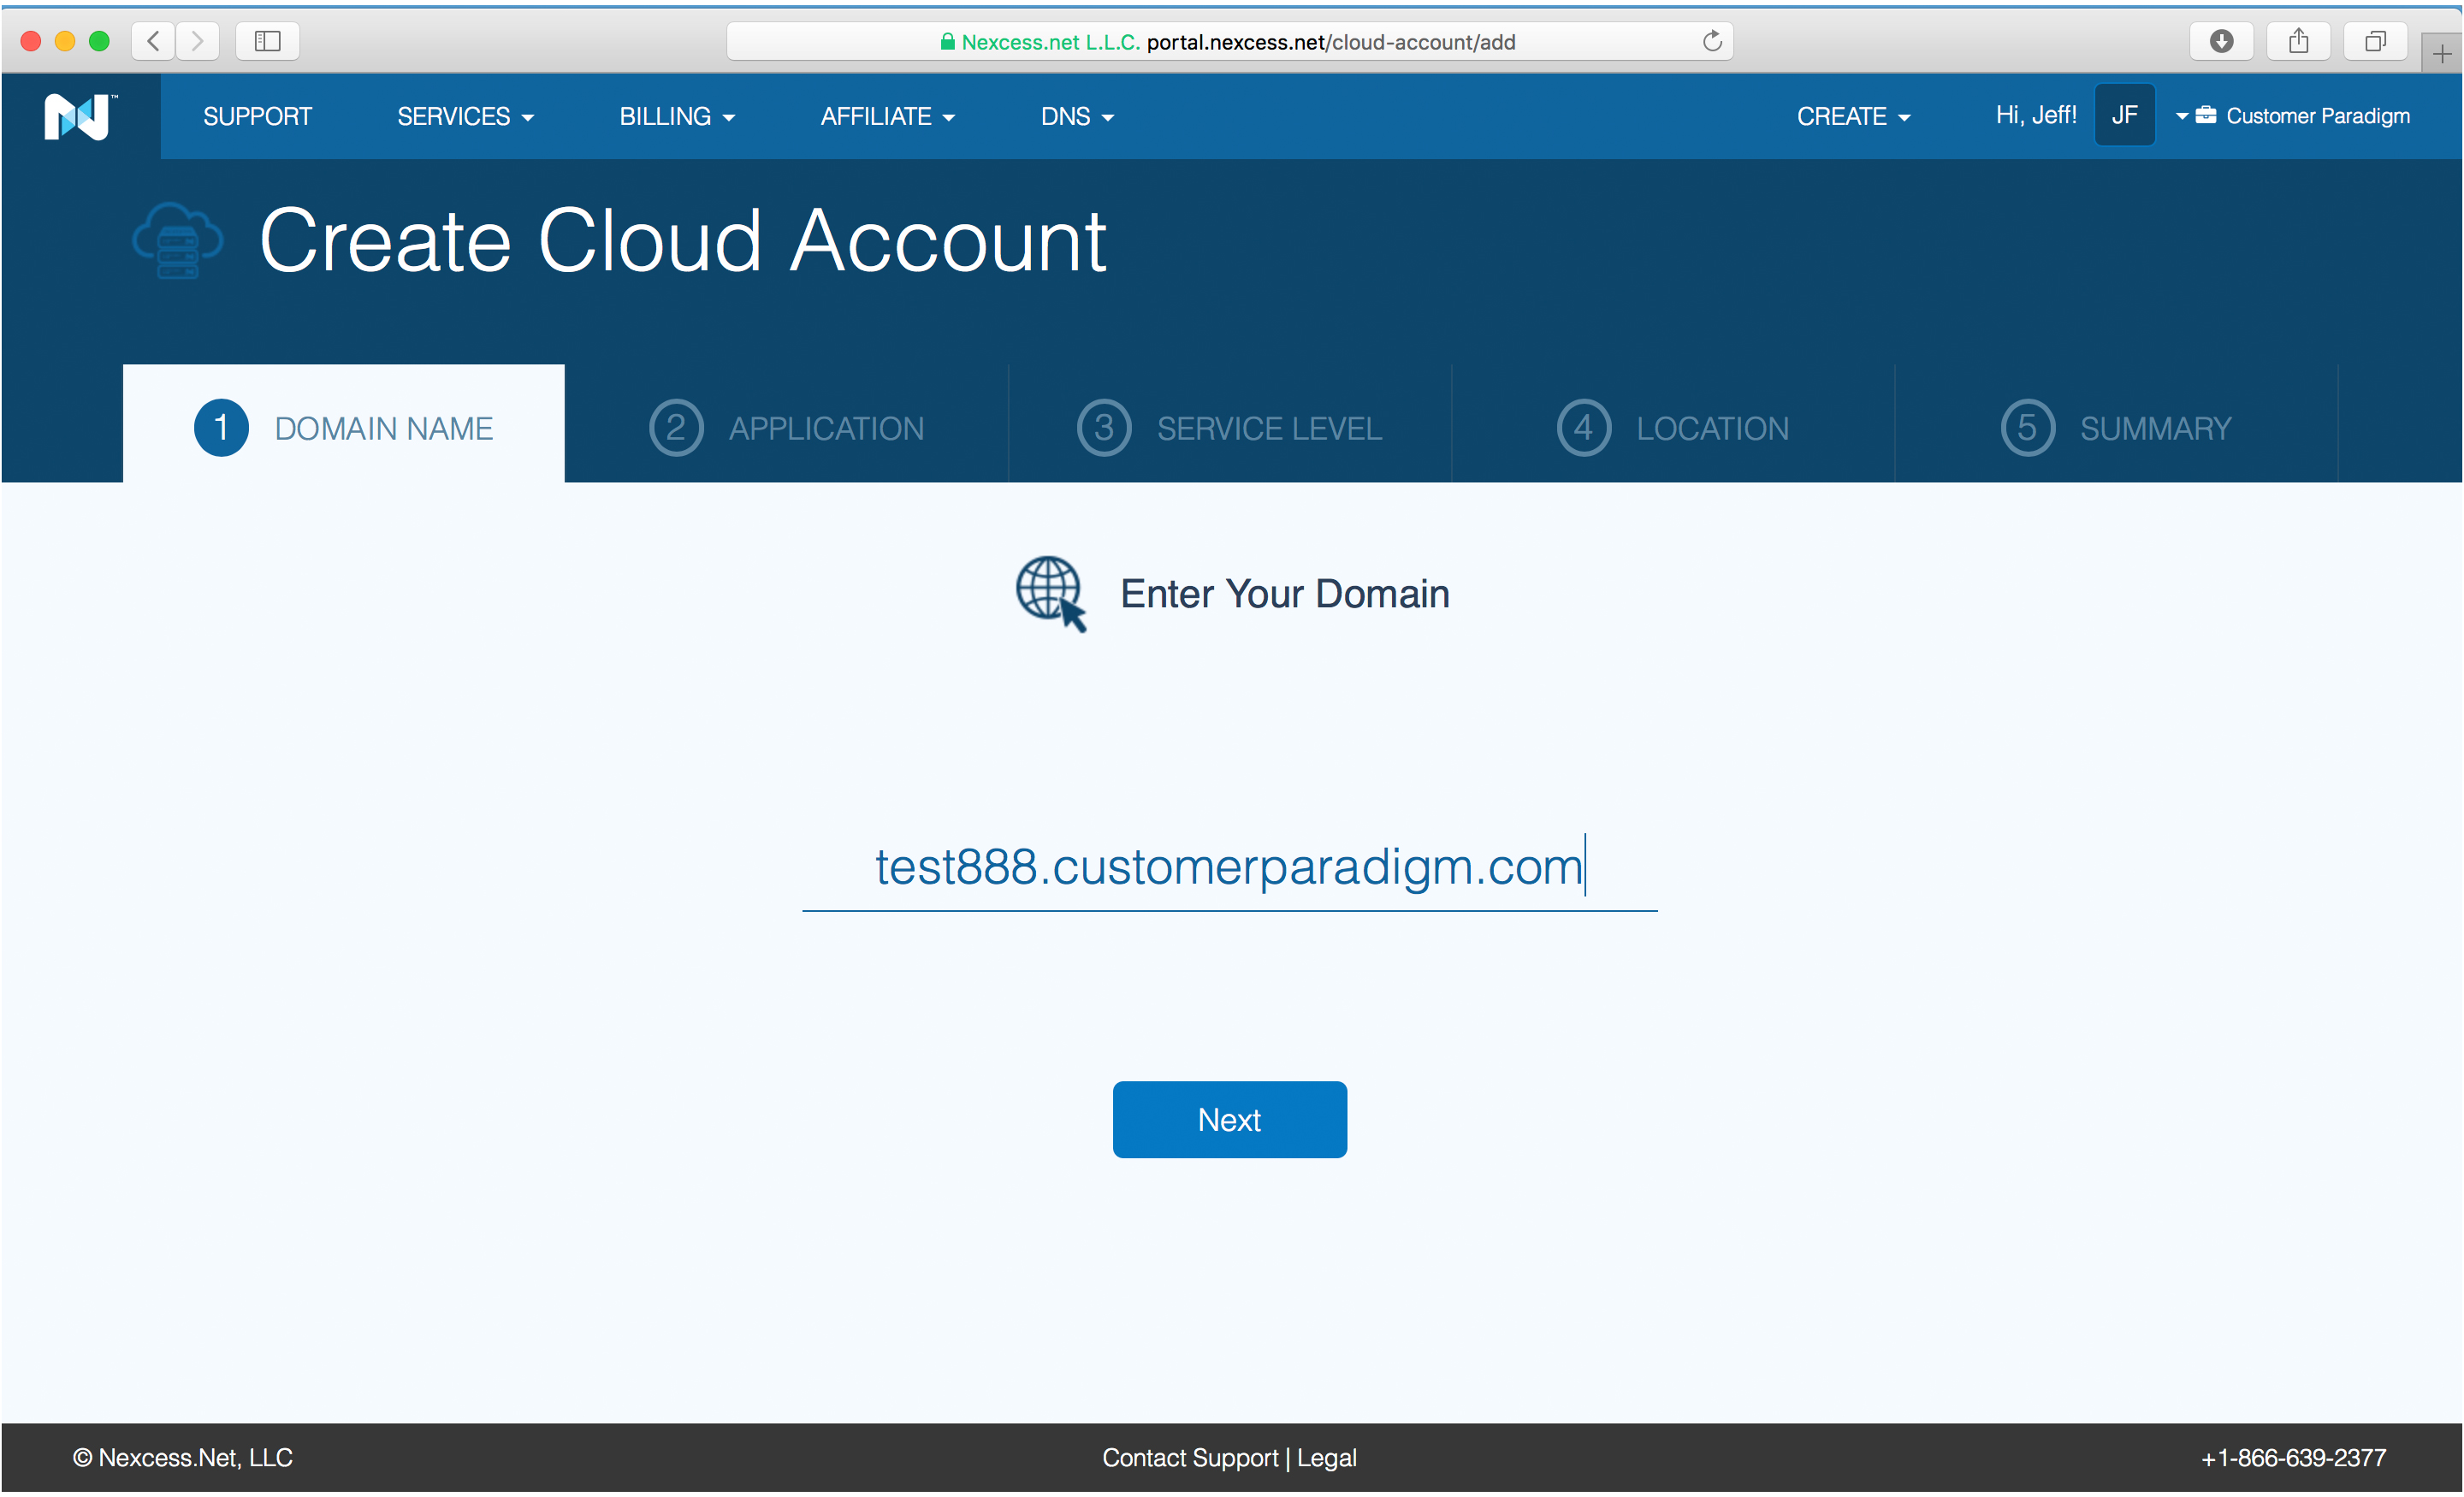Viewport: 2464px width, 1497px height.
Task: Select the LOCATION step tab
Action: 1673,424
